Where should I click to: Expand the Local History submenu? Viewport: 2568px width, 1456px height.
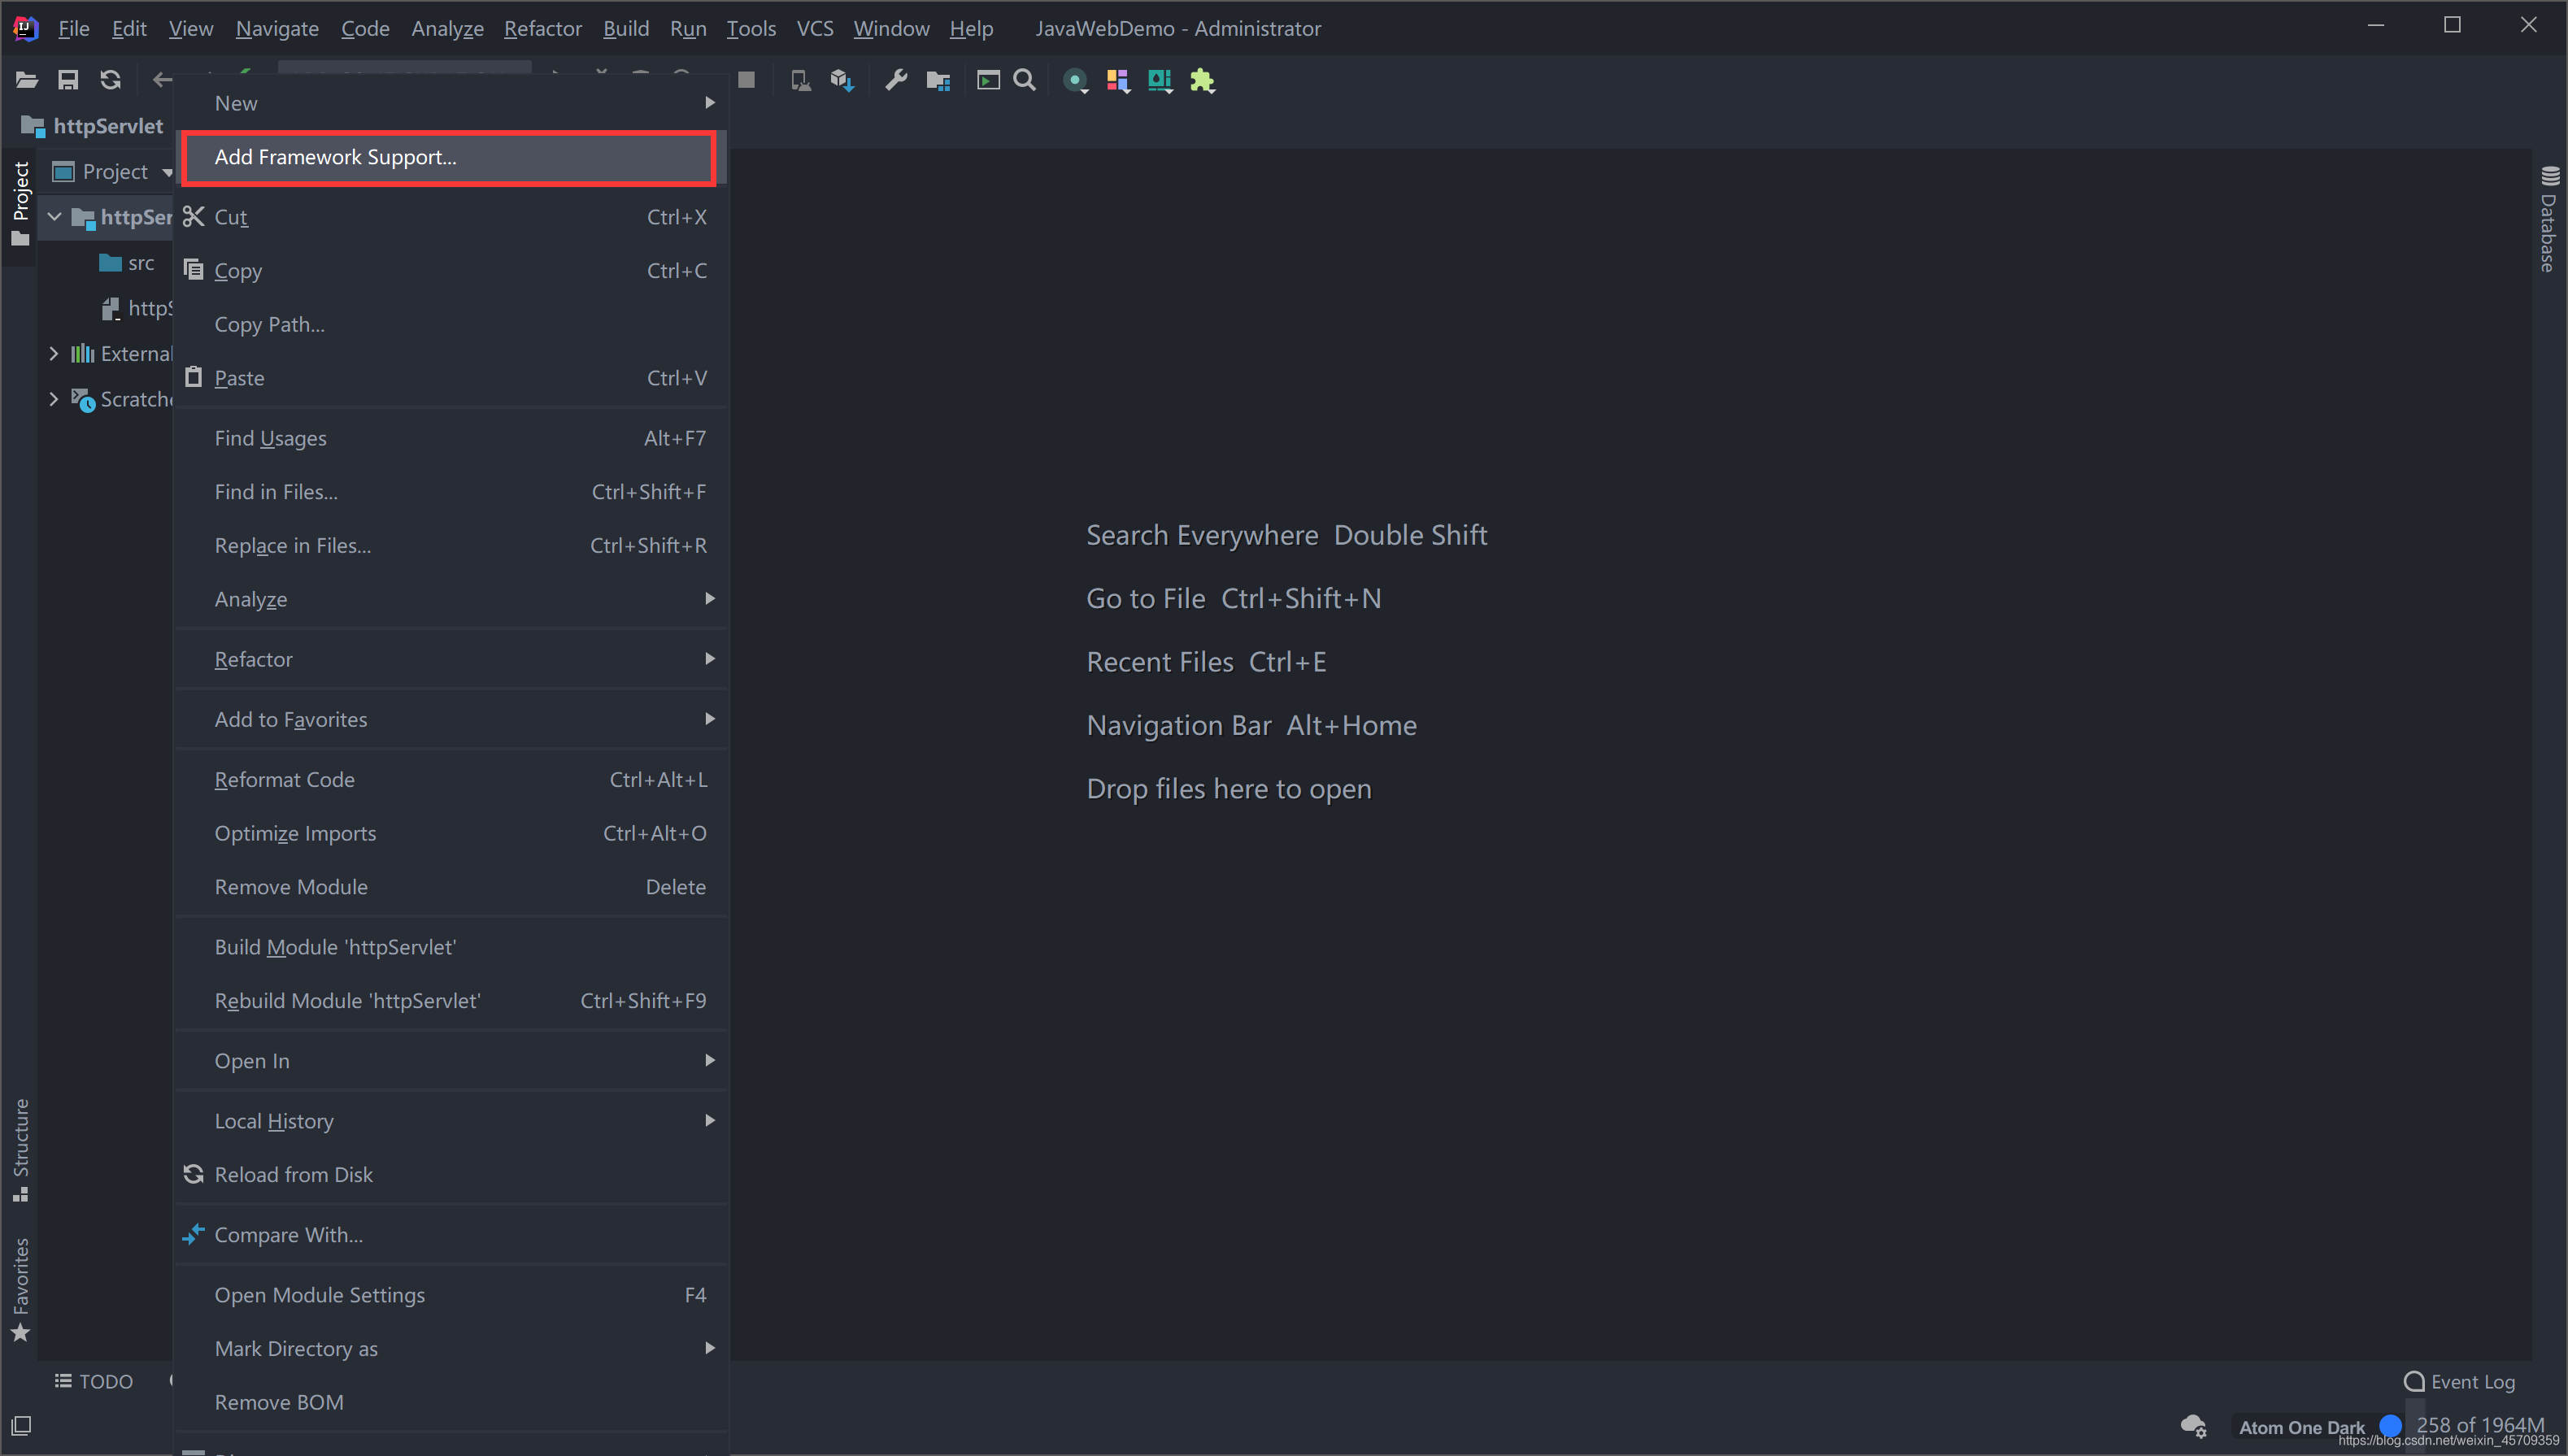point(452,1120)
